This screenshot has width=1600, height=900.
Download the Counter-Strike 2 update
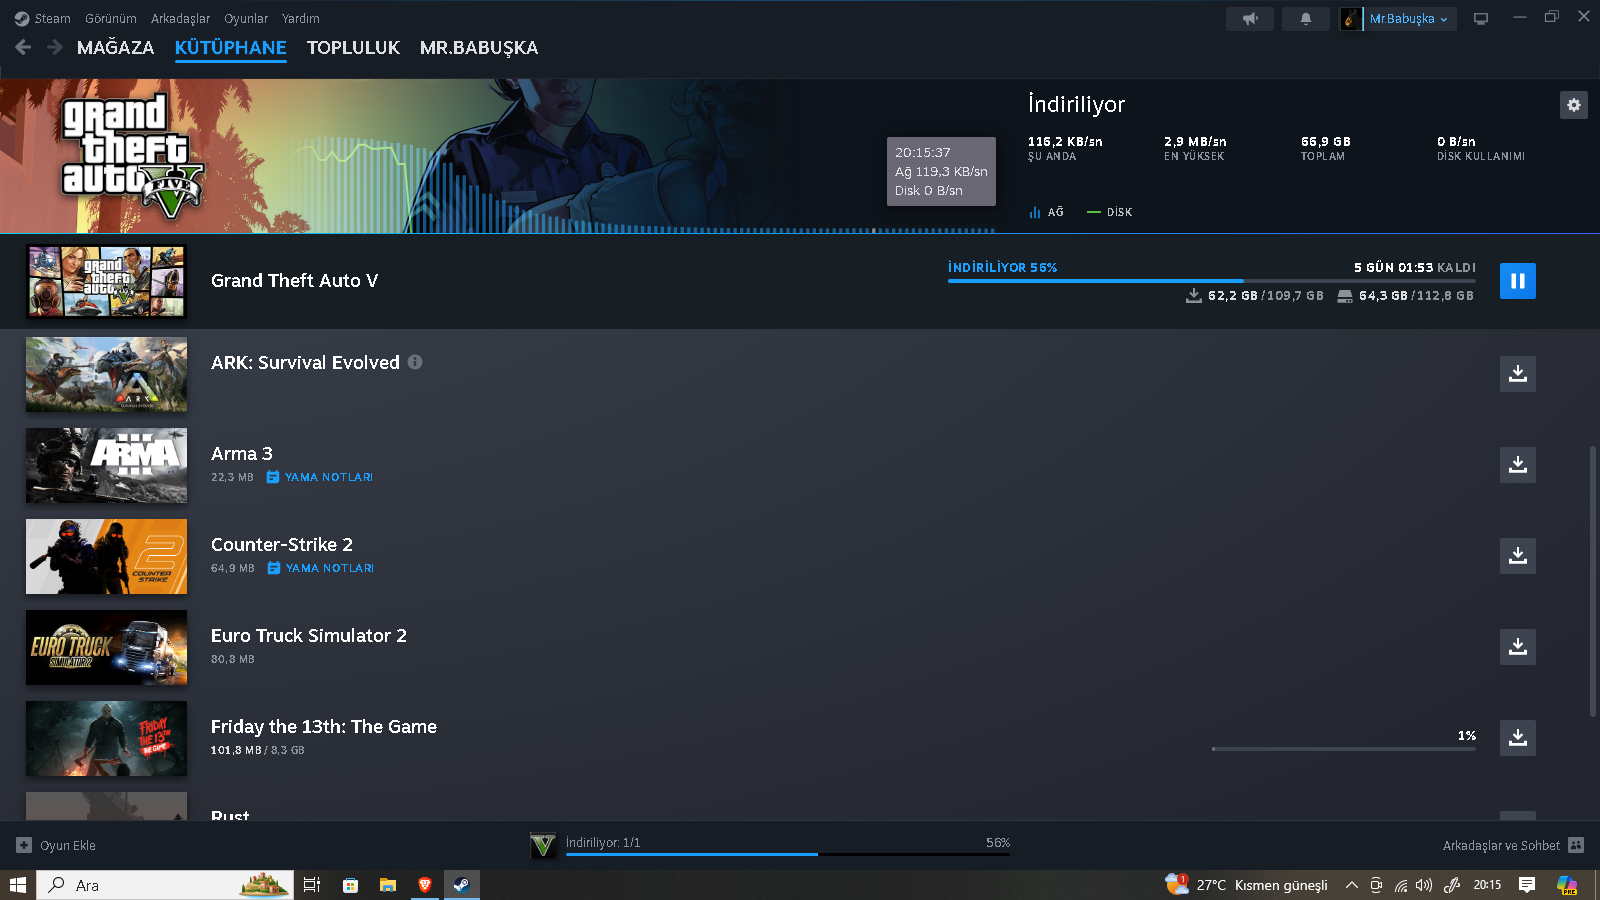(x=1517, y=555)
